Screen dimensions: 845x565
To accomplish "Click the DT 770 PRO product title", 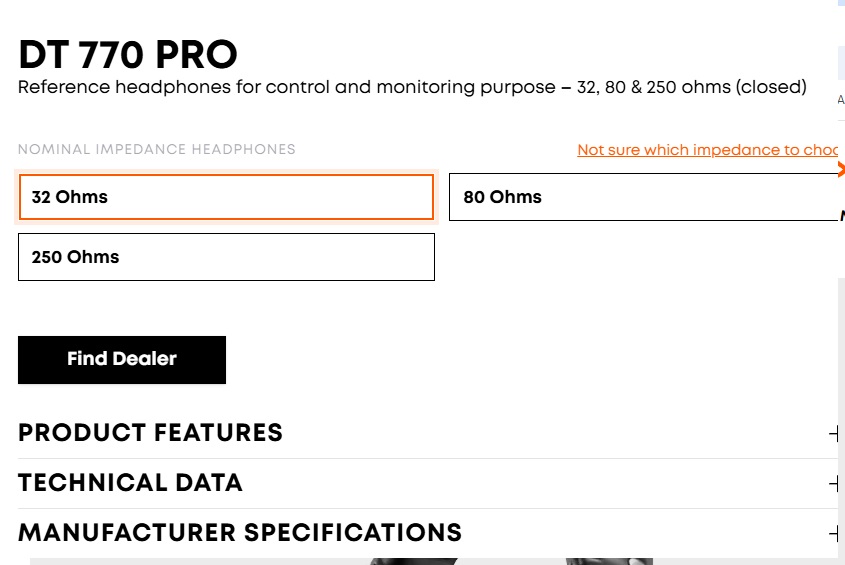I will click(x=128, y=55).
